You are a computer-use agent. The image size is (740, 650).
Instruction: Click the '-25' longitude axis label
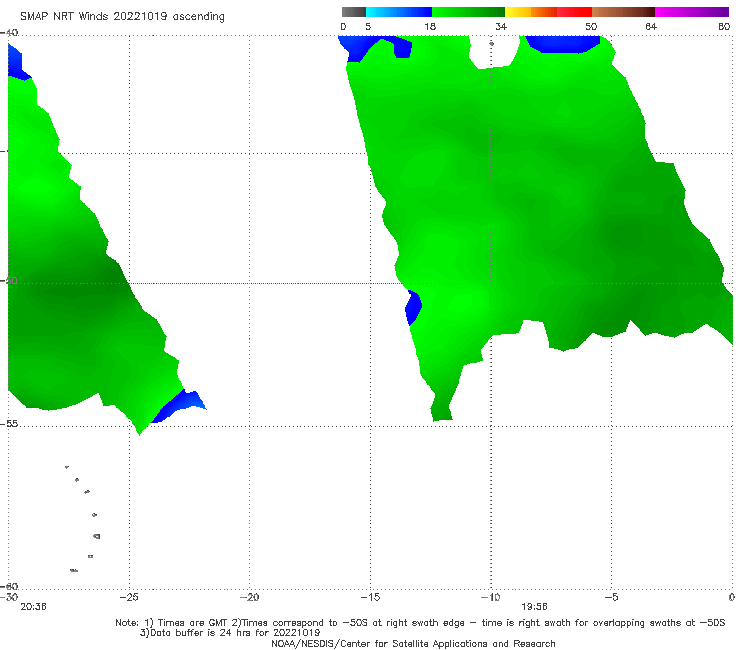[x=129, y=597]
